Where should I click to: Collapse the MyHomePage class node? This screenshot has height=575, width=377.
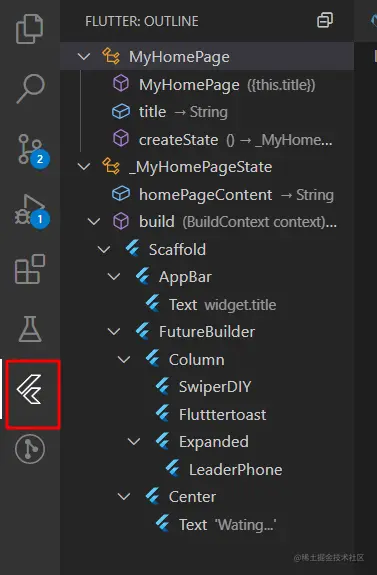[84, 56]
